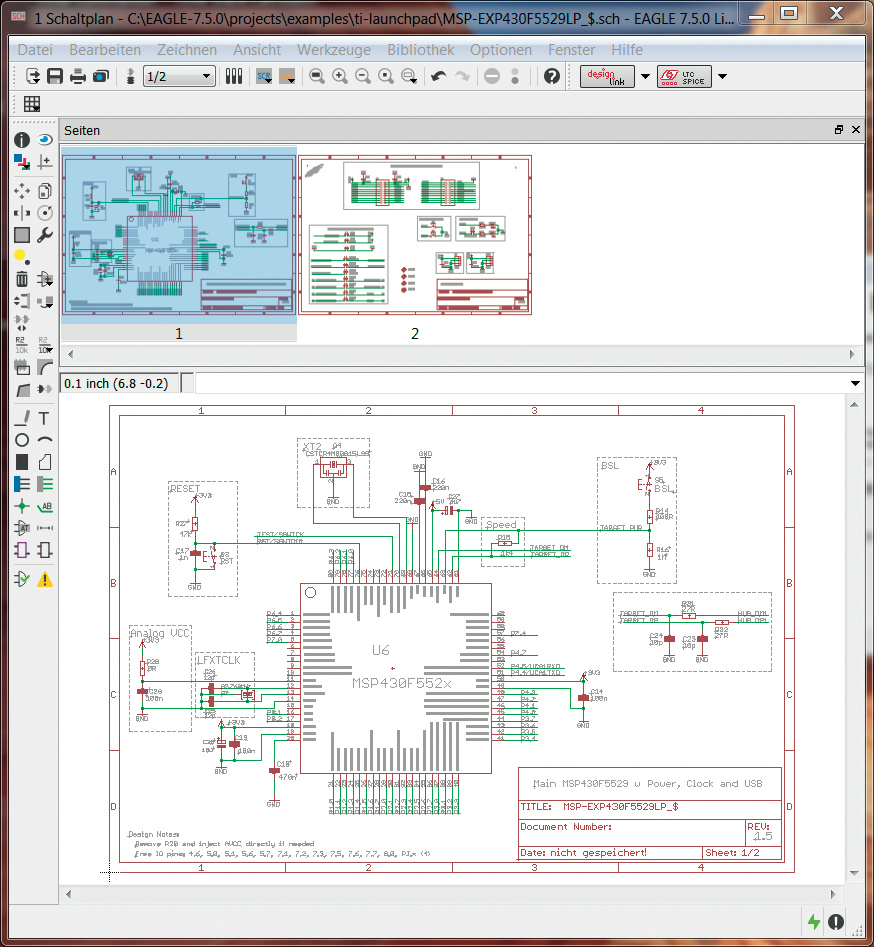
Task: Click the Save icon in toolbar
Action: pos(55,76)
